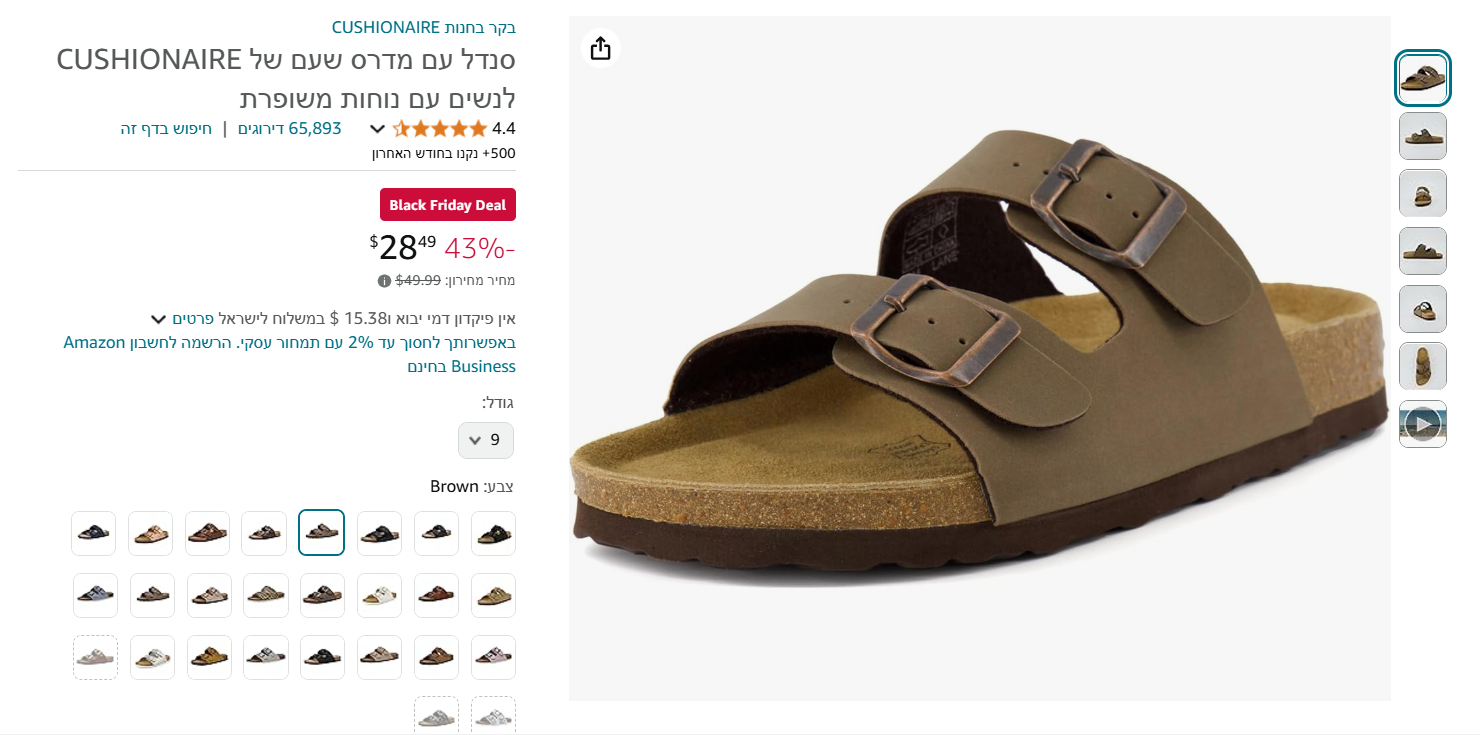Click the currently selected Brown color swatch
This screenshot has width=1480, height=735.
[321, 532]
